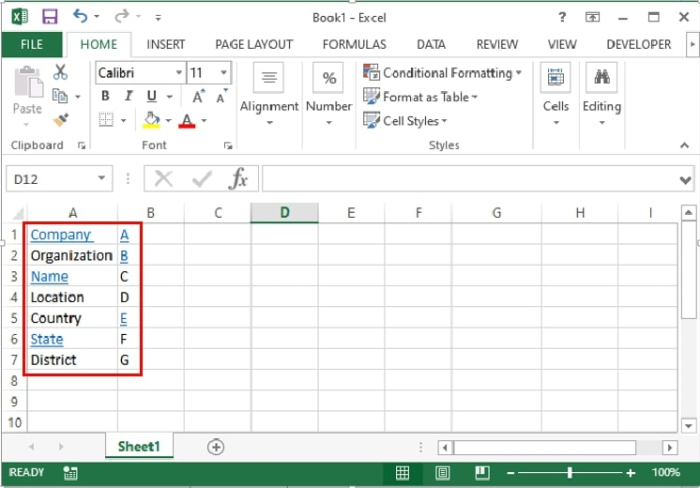Decrease font size

pos(222,96)
